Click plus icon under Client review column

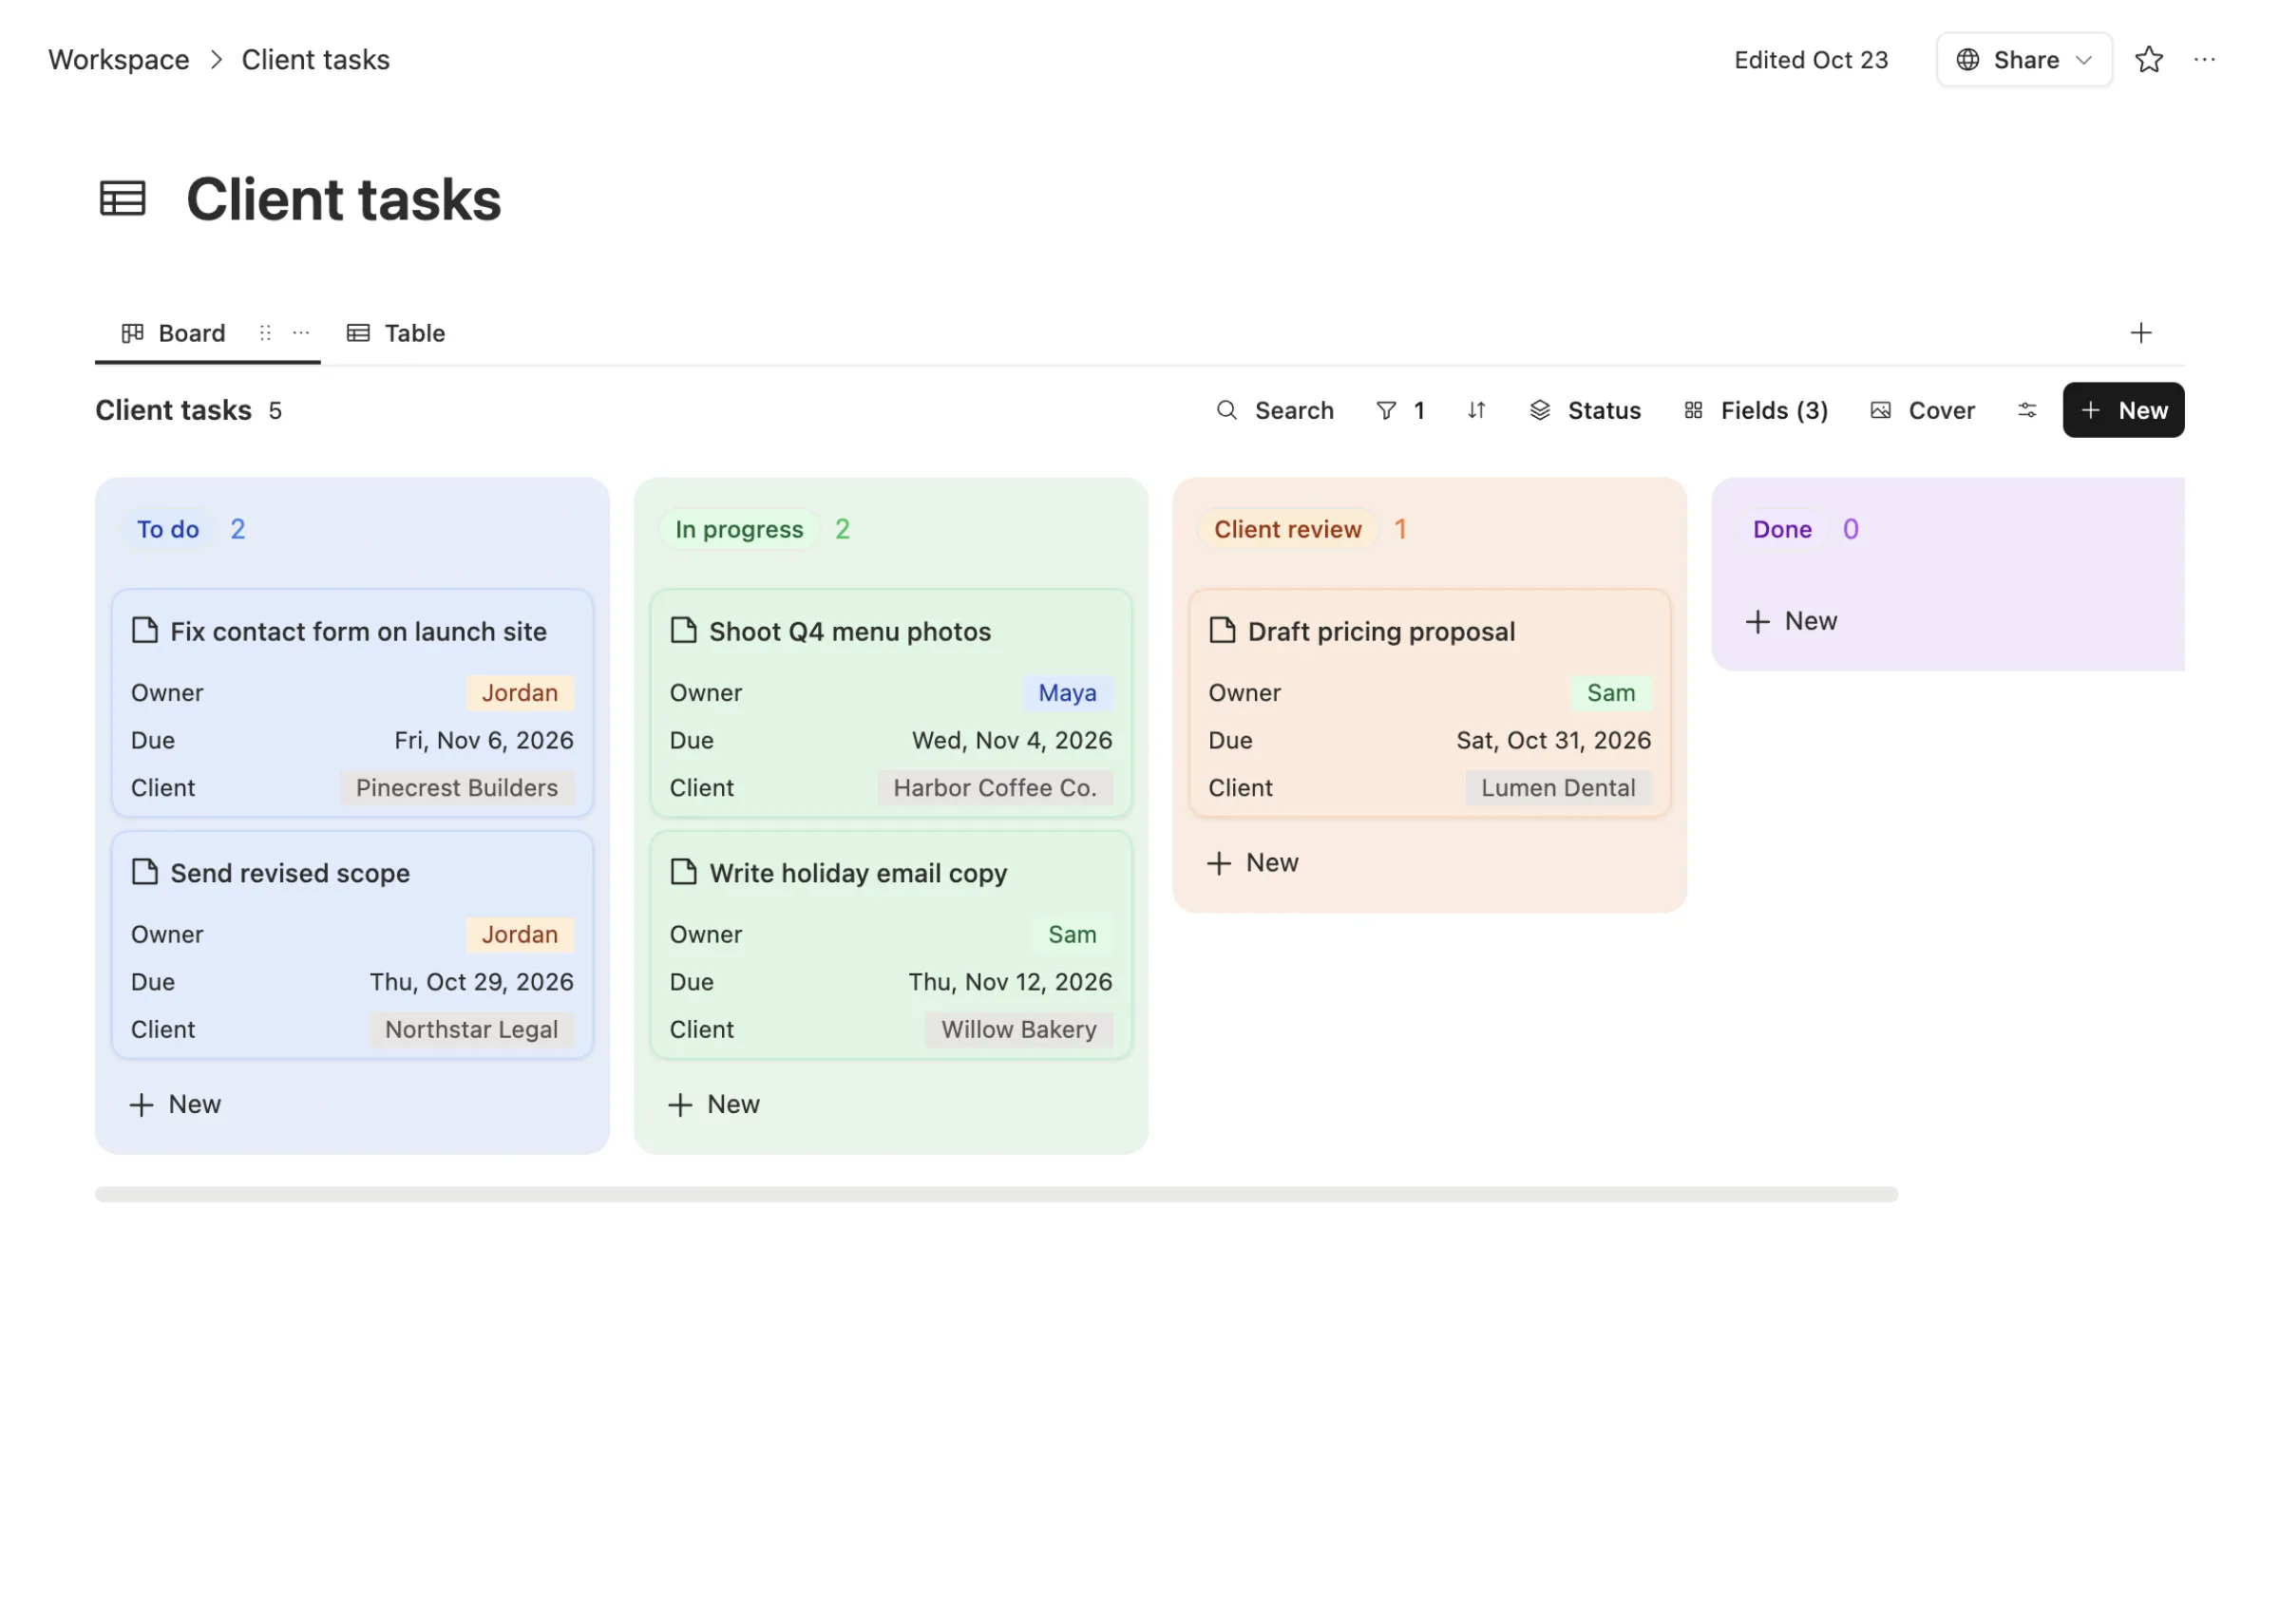1218,864
